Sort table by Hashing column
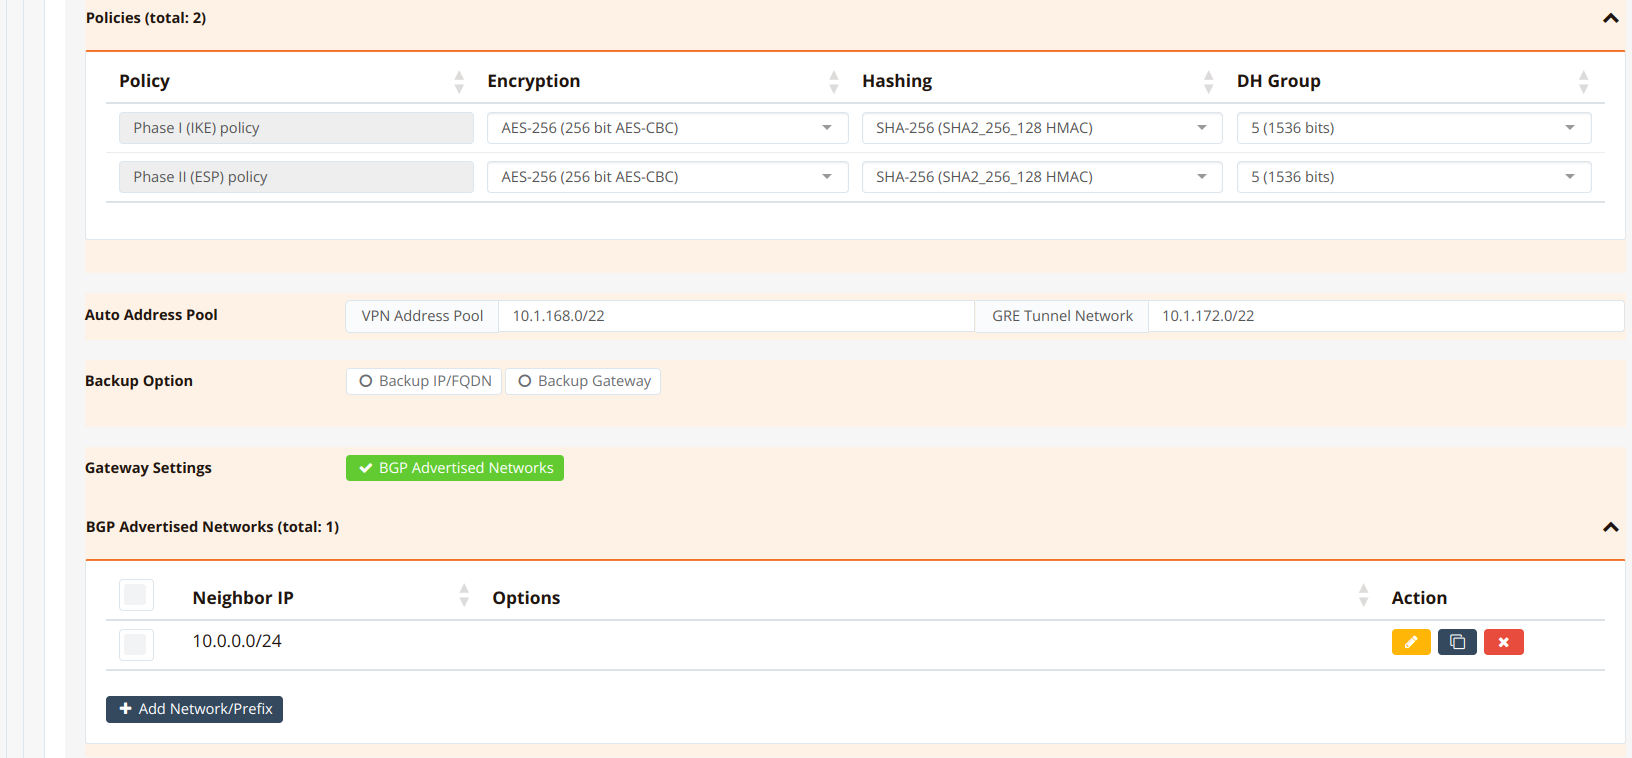The height and width of the screenshot is (758, 1632). (x=1209, y=81)
